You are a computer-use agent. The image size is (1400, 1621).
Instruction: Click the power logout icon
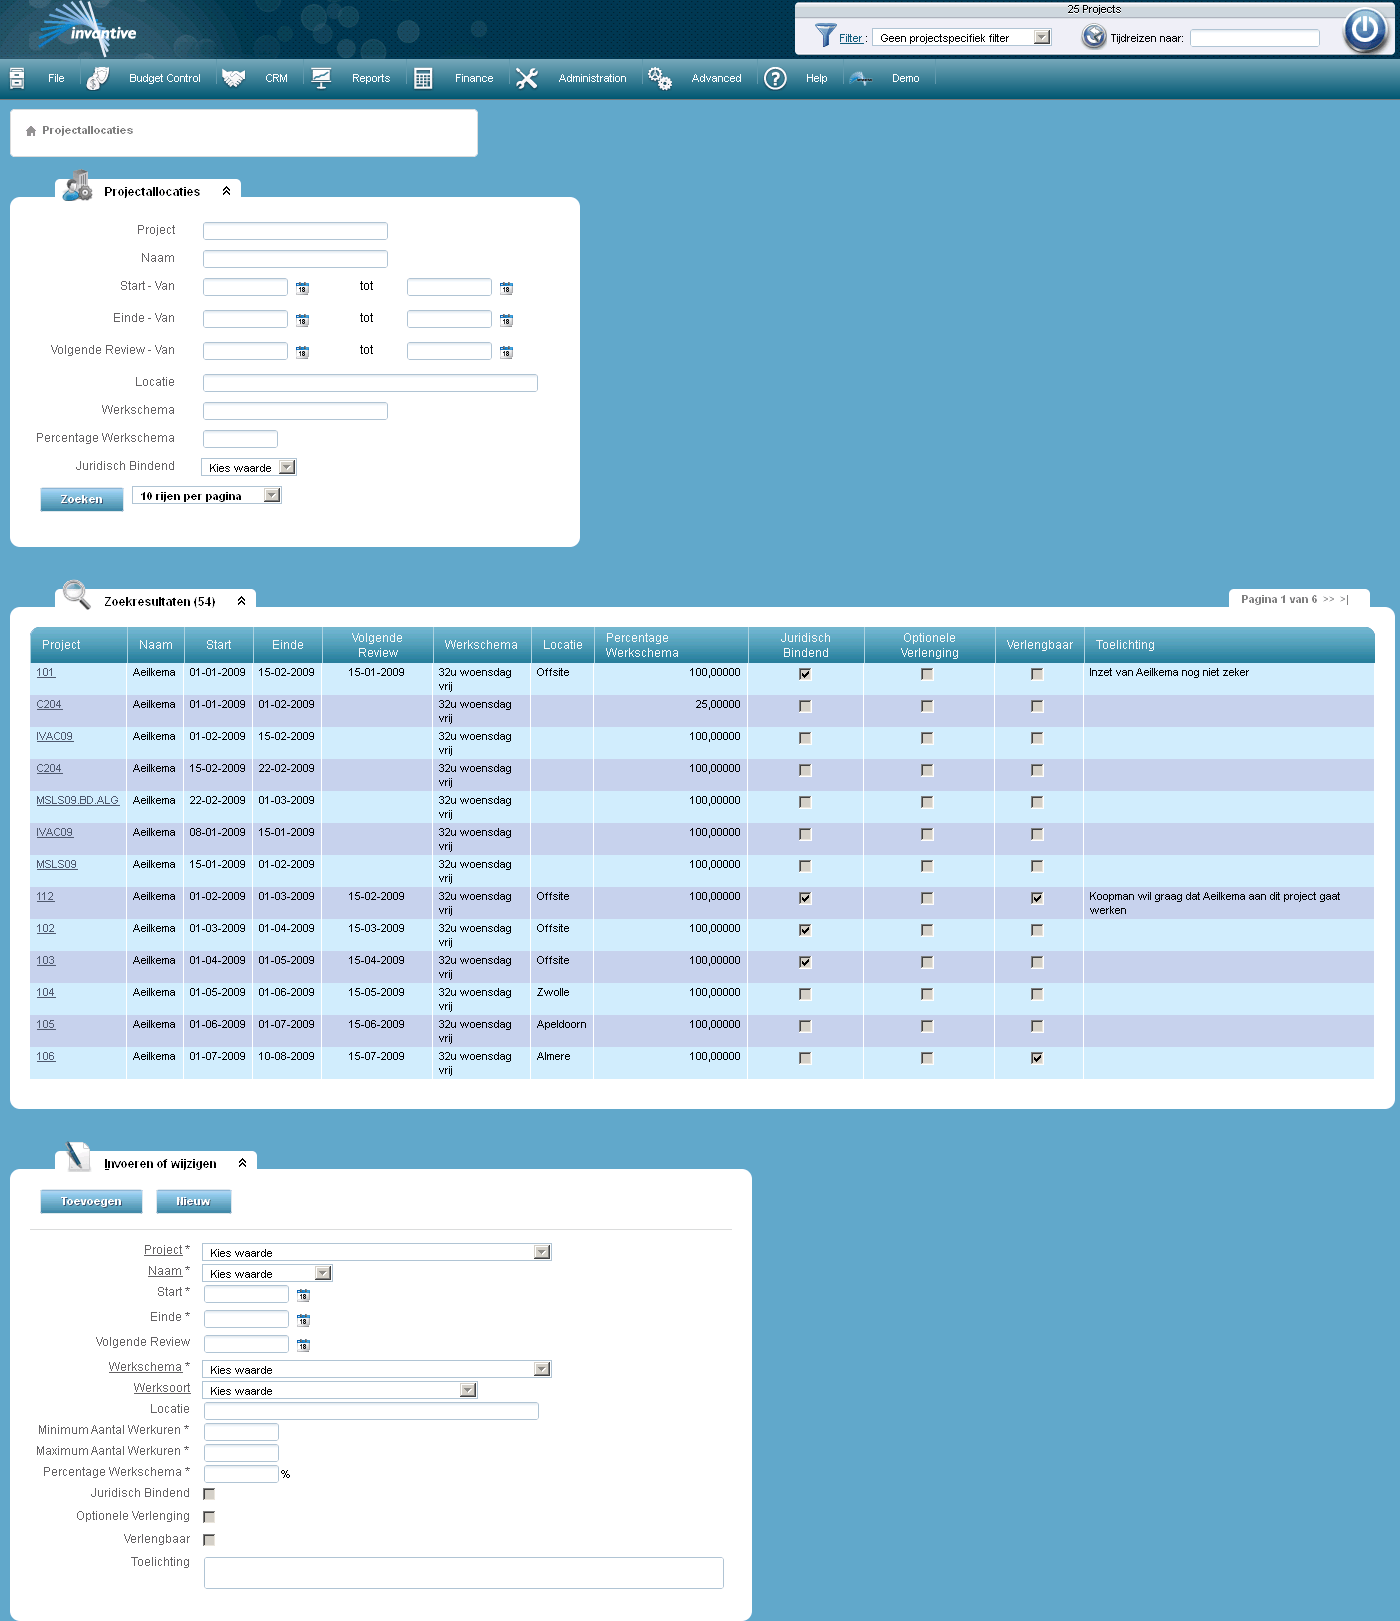[1365, 29]
